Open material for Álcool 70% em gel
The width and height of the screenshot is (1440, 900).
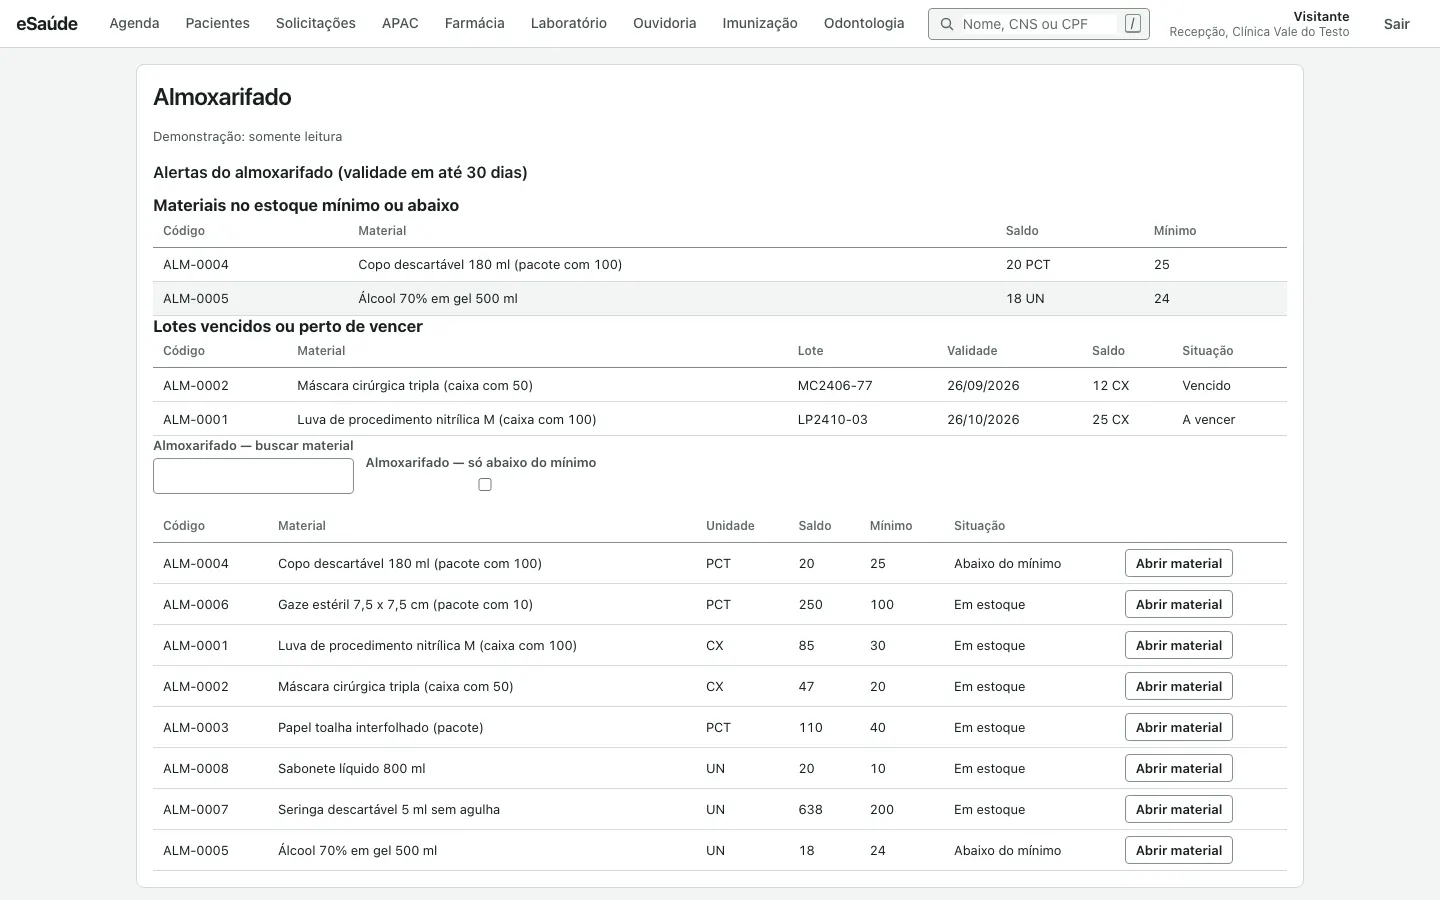pos(1178,850)
